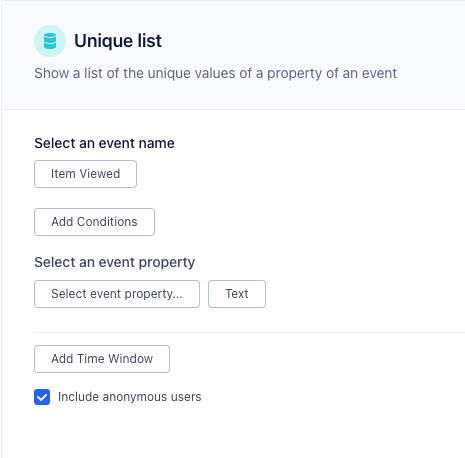Add a time window restriction
The height and width of the screenshot is (458, 465).
[x=102, y=359]
